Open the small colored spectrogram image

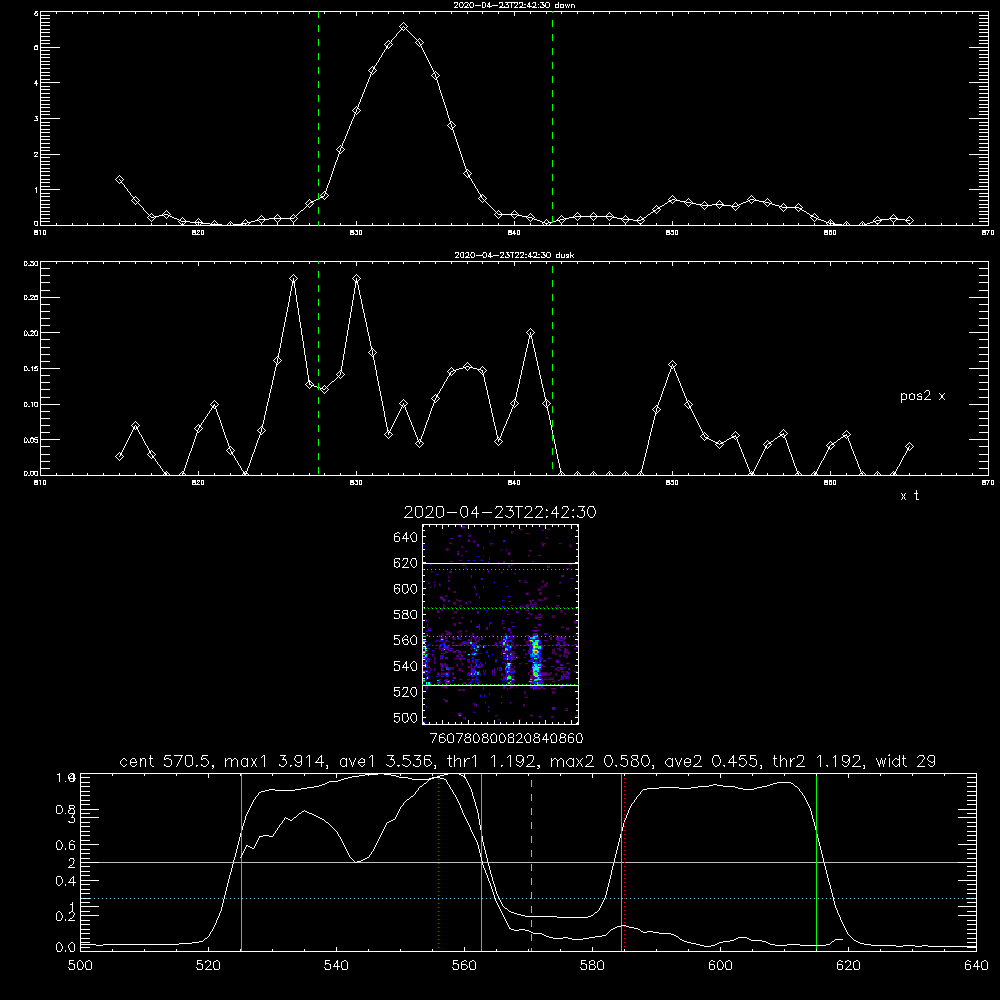[501, 624]
